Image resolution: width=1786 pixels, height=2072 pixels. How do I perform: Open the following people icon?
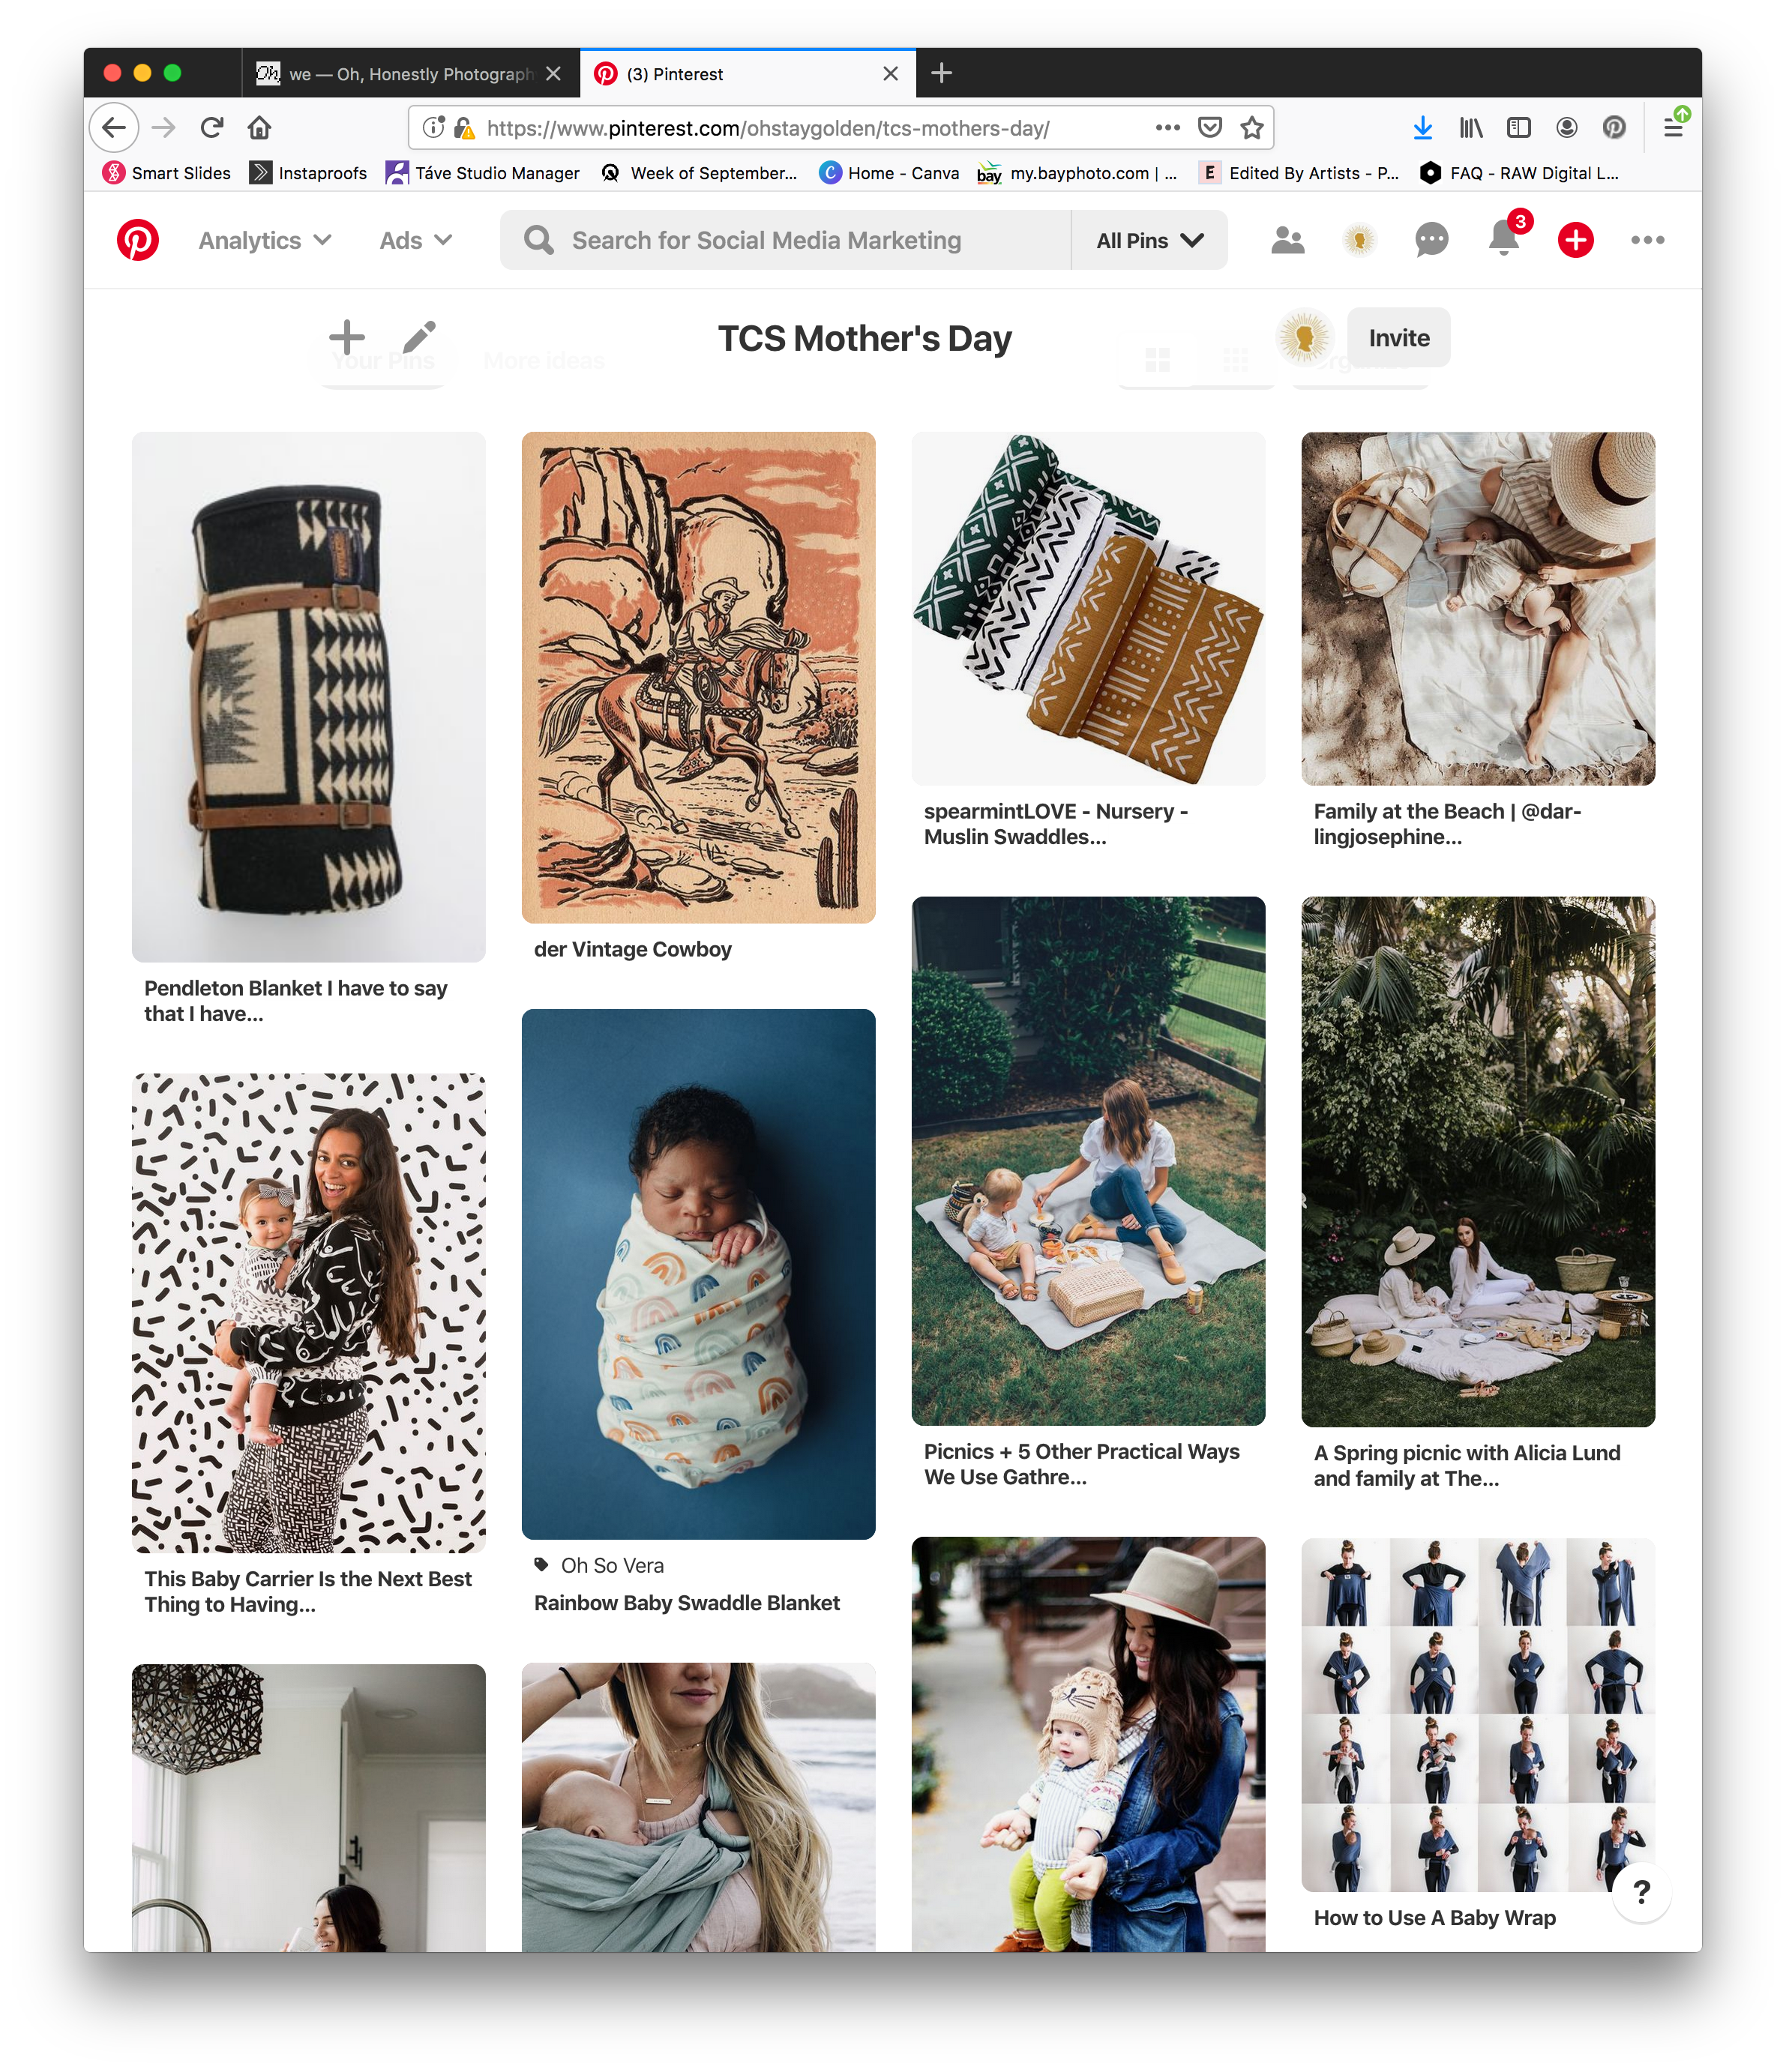(1287, 240)
